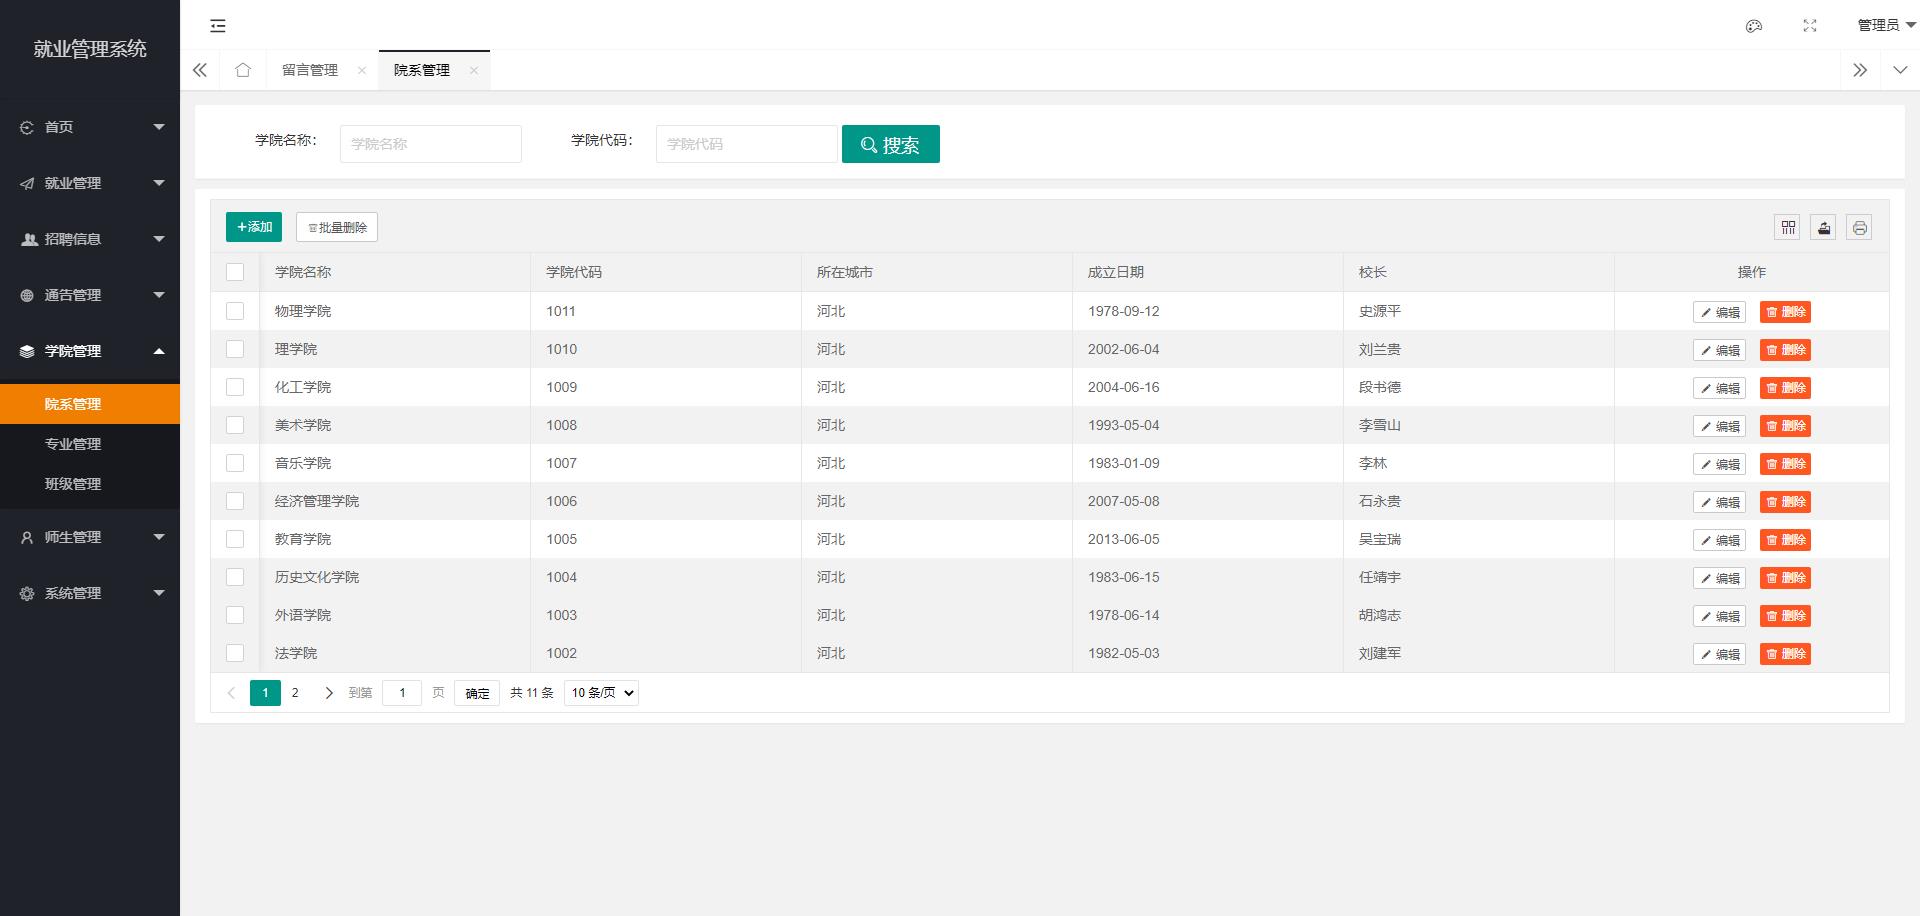The height and width of the screenshot is (916, 1920).
Task: Open the column filter icon
Action: pos(1788,227)
